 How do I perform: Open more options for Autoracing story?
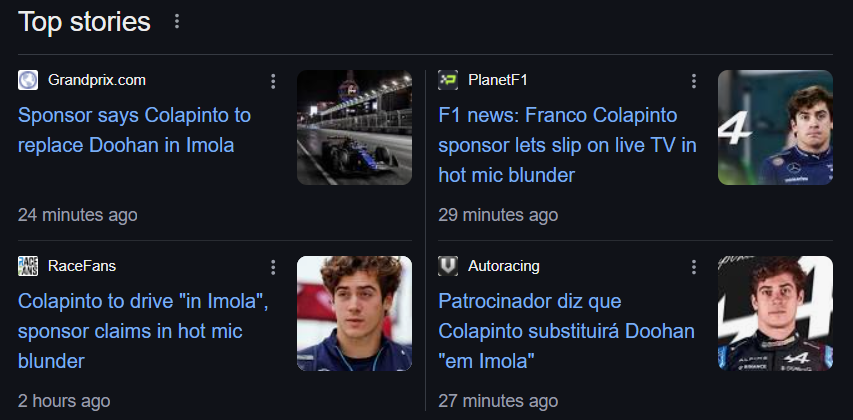693,267
